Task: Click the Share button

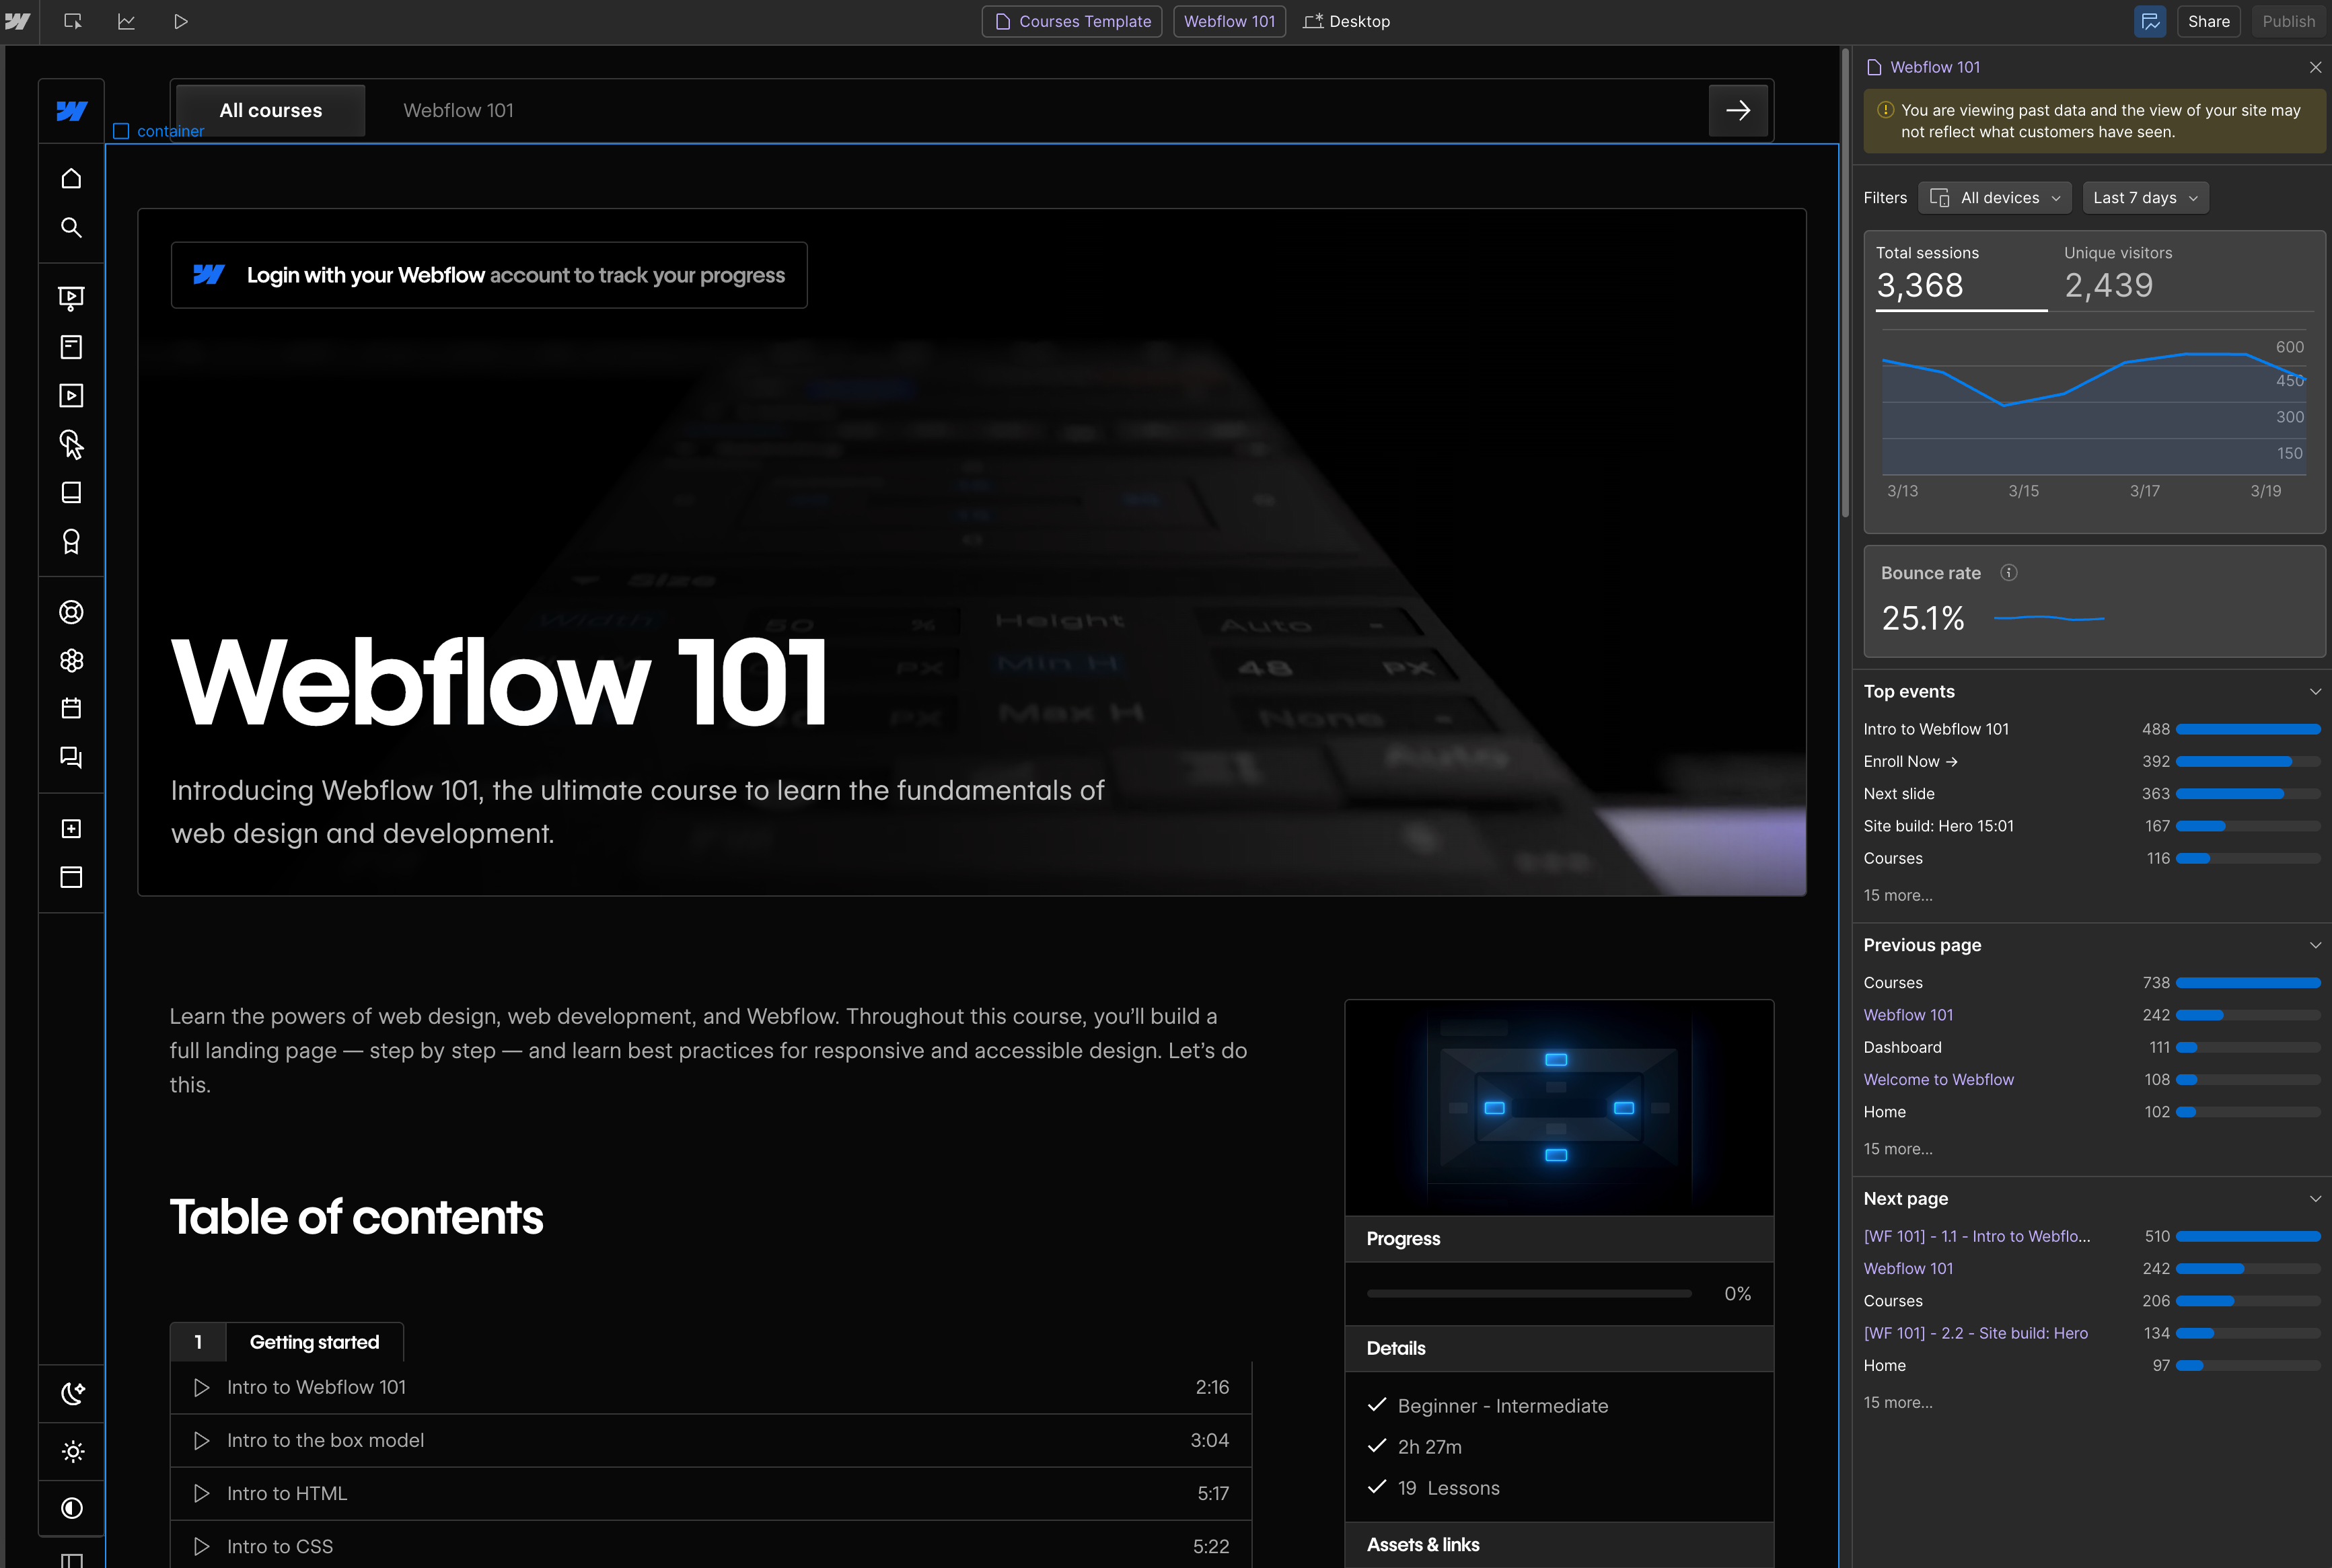Action: coord(2208,21)
